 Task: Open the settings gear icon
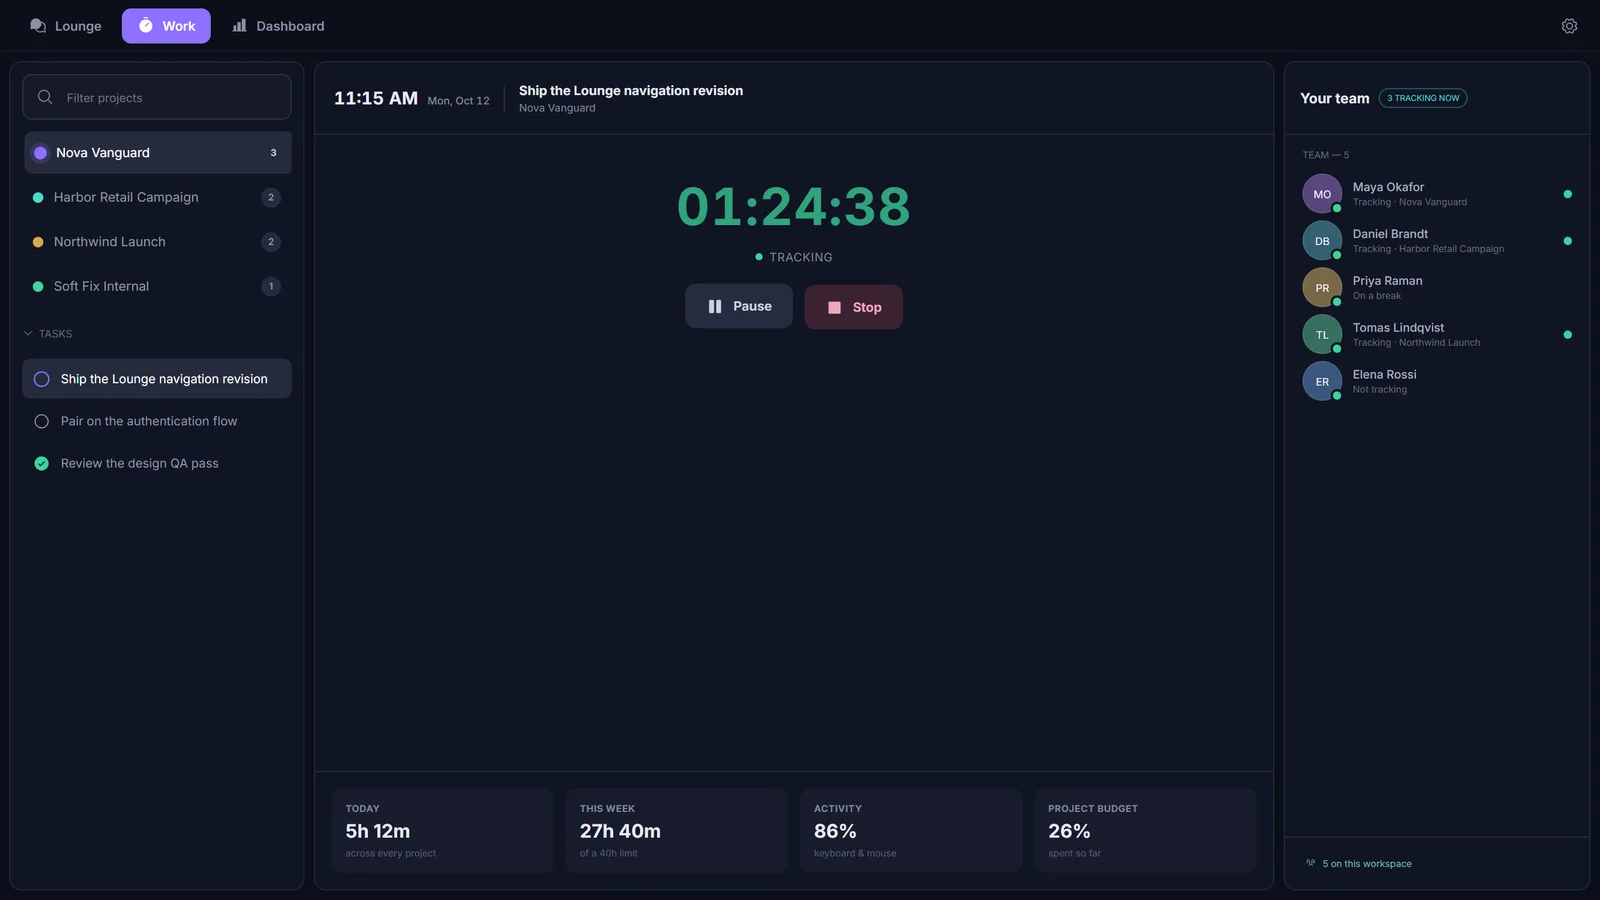[x=1569, y=26]
